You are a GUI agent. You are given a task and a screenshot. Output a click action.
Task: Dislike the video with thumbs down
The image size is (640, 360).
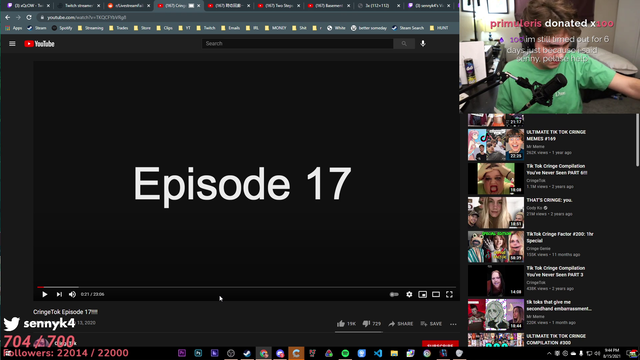pyautogui.click(x=371, y=324)
